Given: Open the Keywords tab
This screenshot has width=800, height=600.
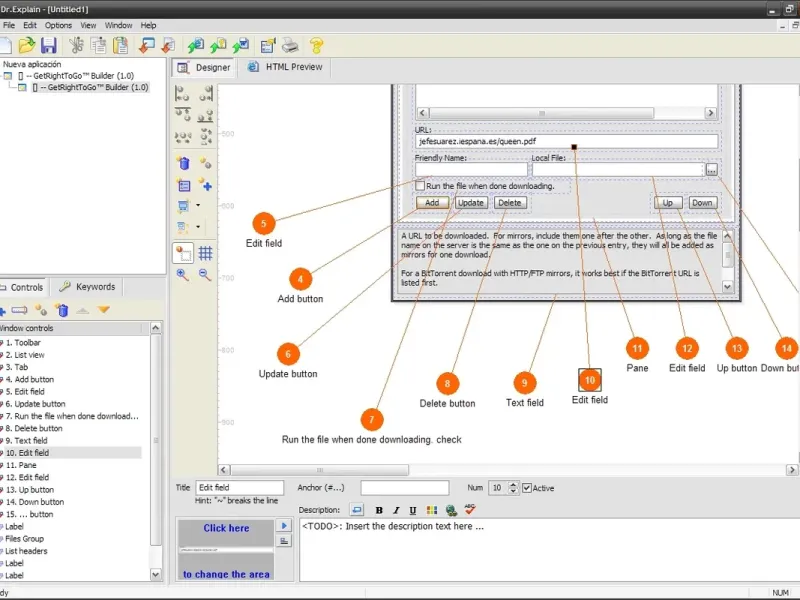Looking at the screenshot, I should point(88,287).
